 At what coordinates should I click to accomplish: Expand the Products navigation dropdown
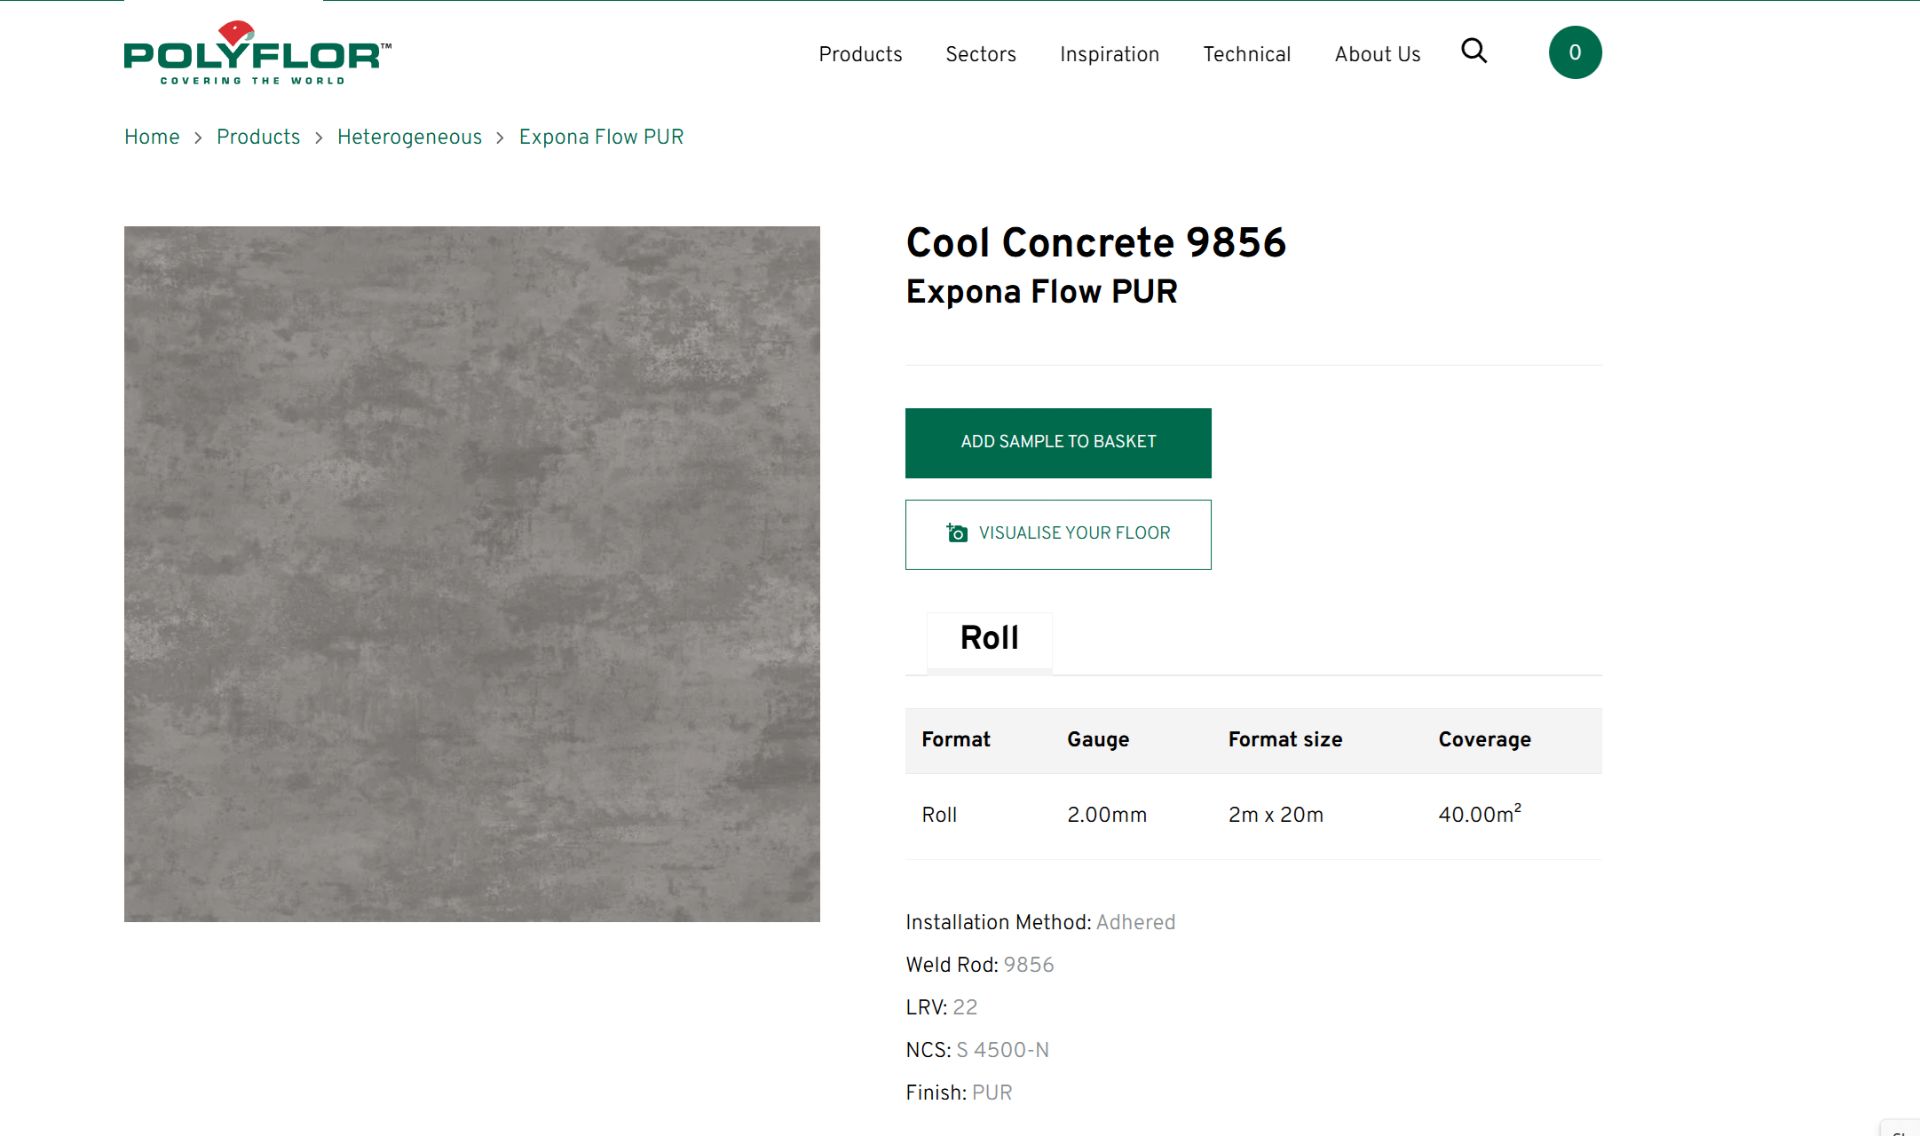pyautogui.click(x=860, y=55)
